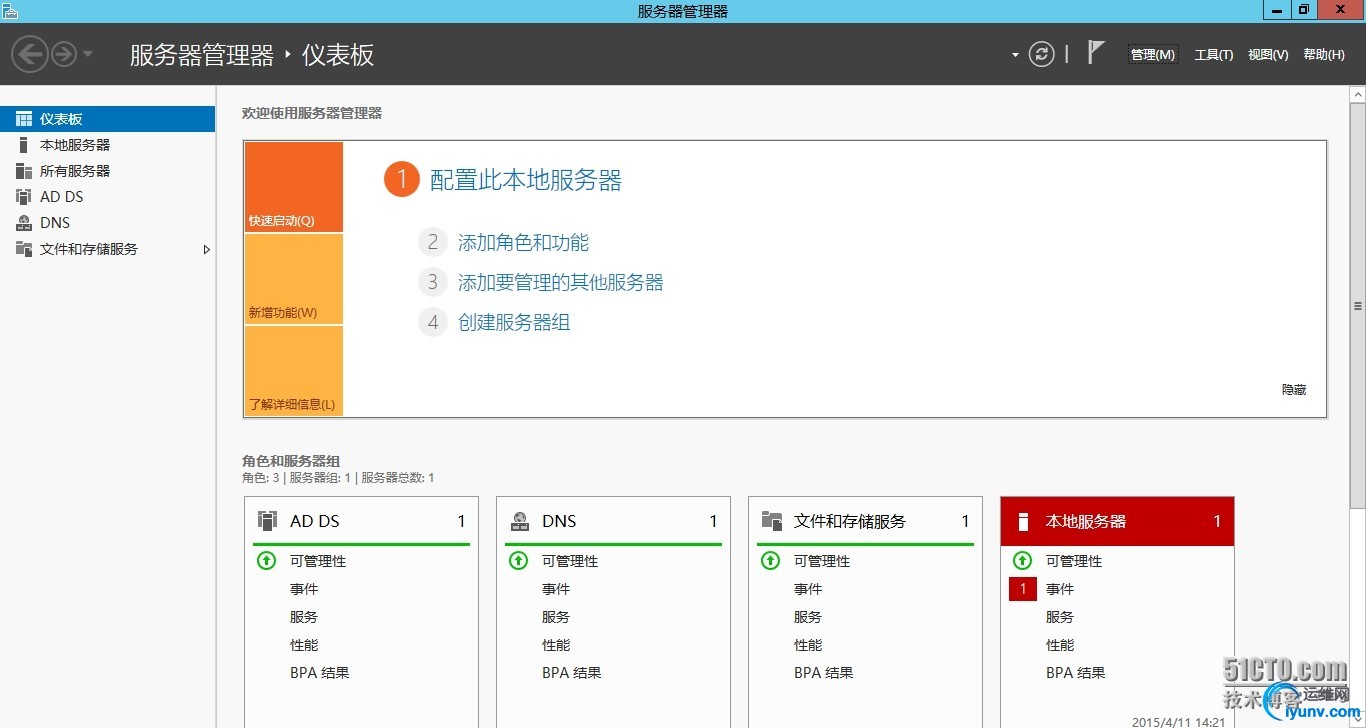The image size is (1366, 728).
Task: Open the DNS tile header
Action: pyautogui.click(x=613, y=521)
